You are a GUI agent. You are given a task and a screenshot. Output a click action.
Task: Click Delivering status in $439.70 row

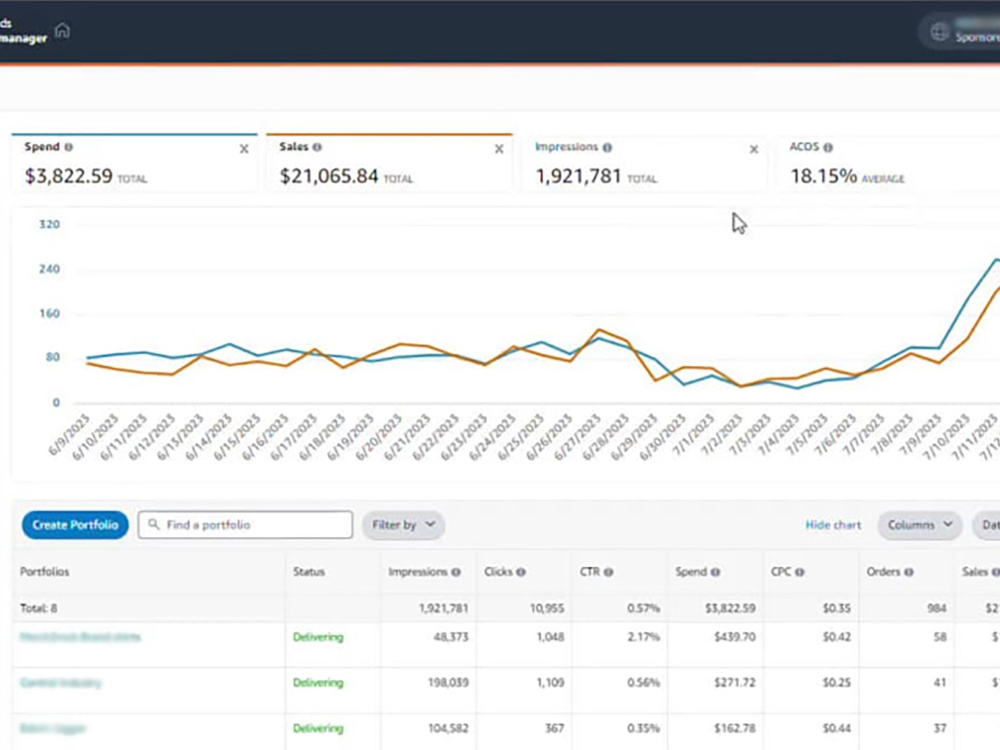coord(318,636)
